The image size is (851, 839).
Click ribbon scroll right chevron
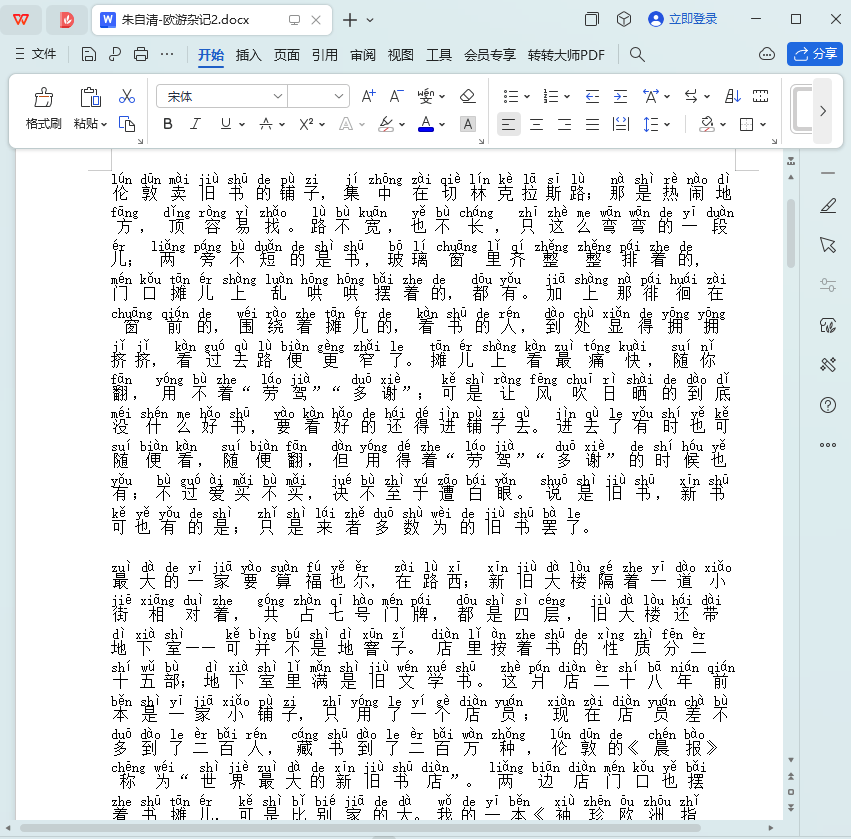click(x=823, y=111)
